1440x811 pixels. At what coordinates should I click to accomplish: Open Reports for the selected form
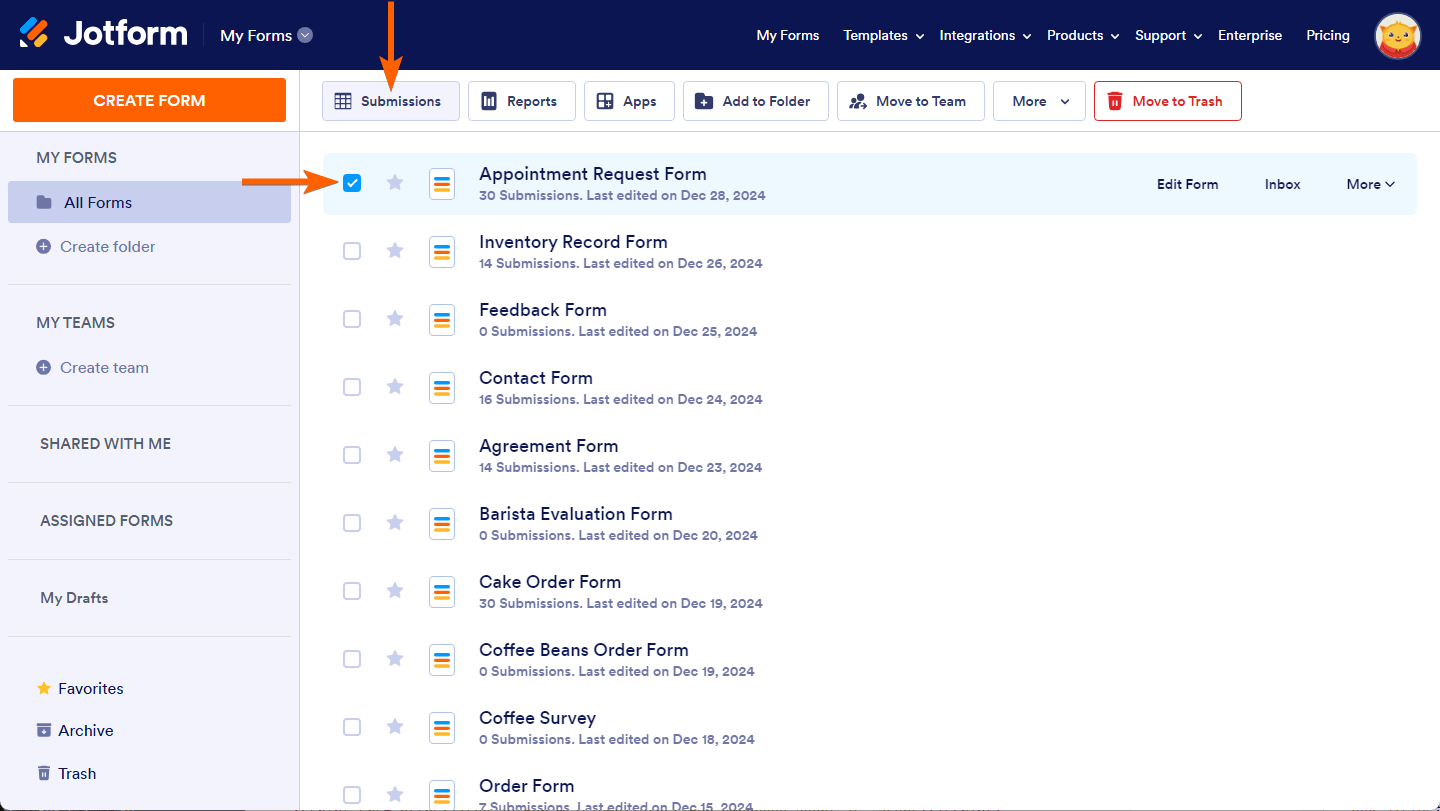(522, 101)
